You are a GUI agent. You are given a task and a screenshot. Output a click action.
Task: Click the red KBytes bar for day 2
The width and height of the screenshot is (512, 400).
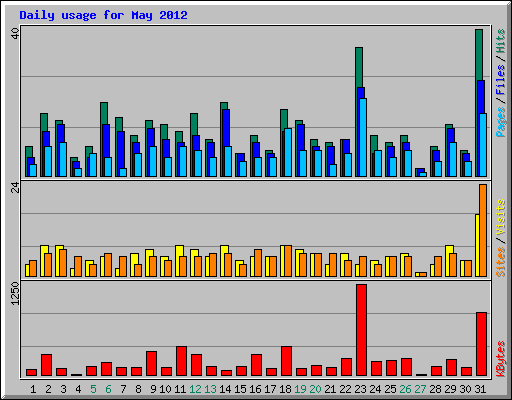pyautogui.click(x=46, y=365)
